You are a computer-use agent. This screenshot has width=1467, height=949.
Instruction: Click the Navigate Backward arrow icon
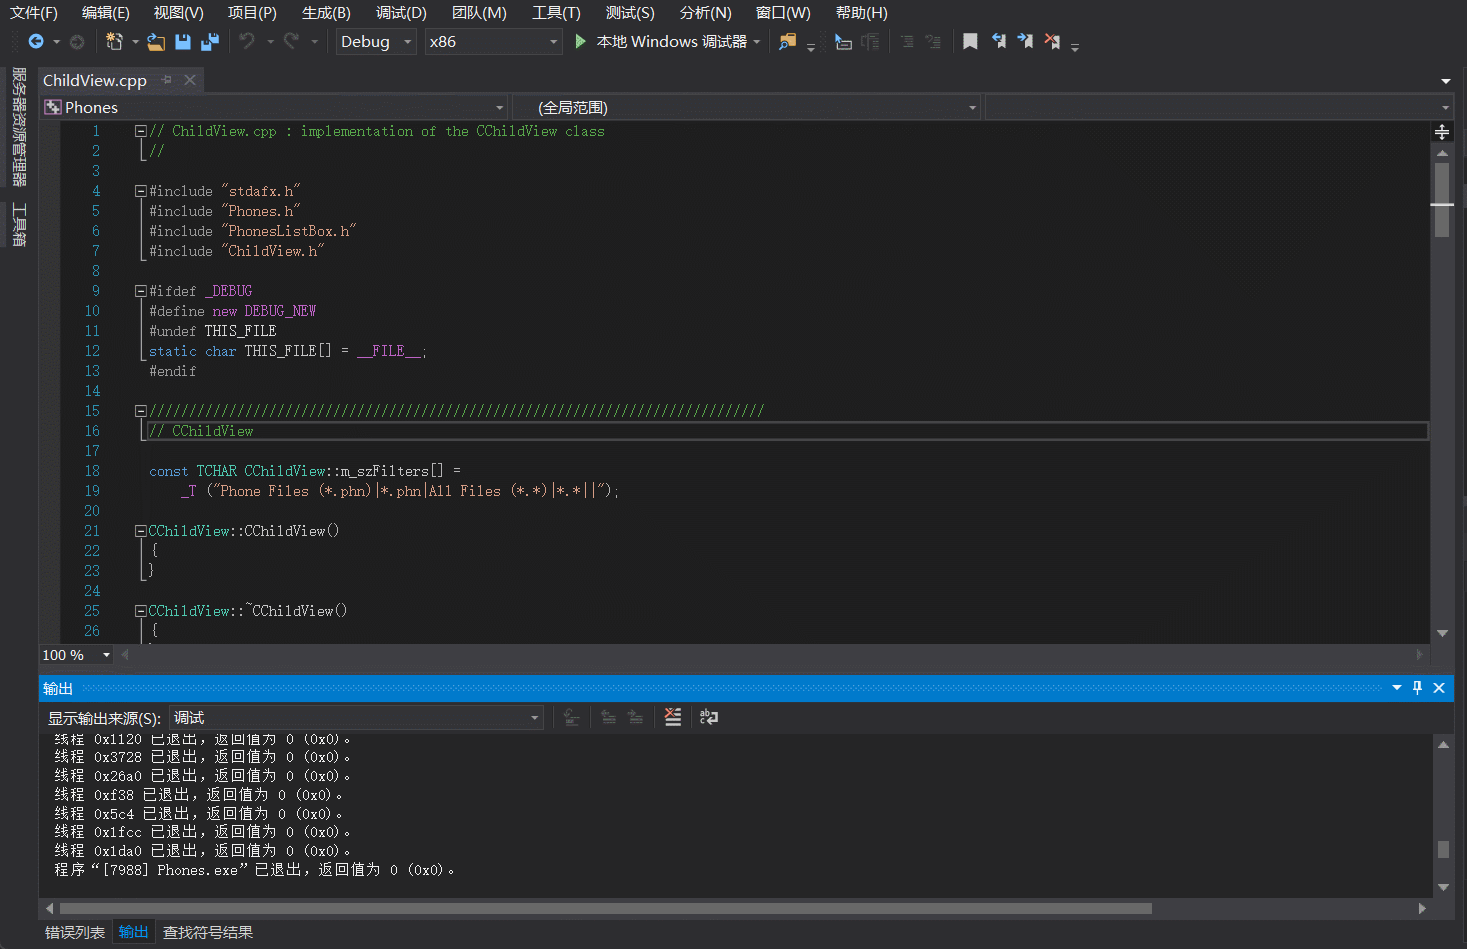[x=36, y=41]
